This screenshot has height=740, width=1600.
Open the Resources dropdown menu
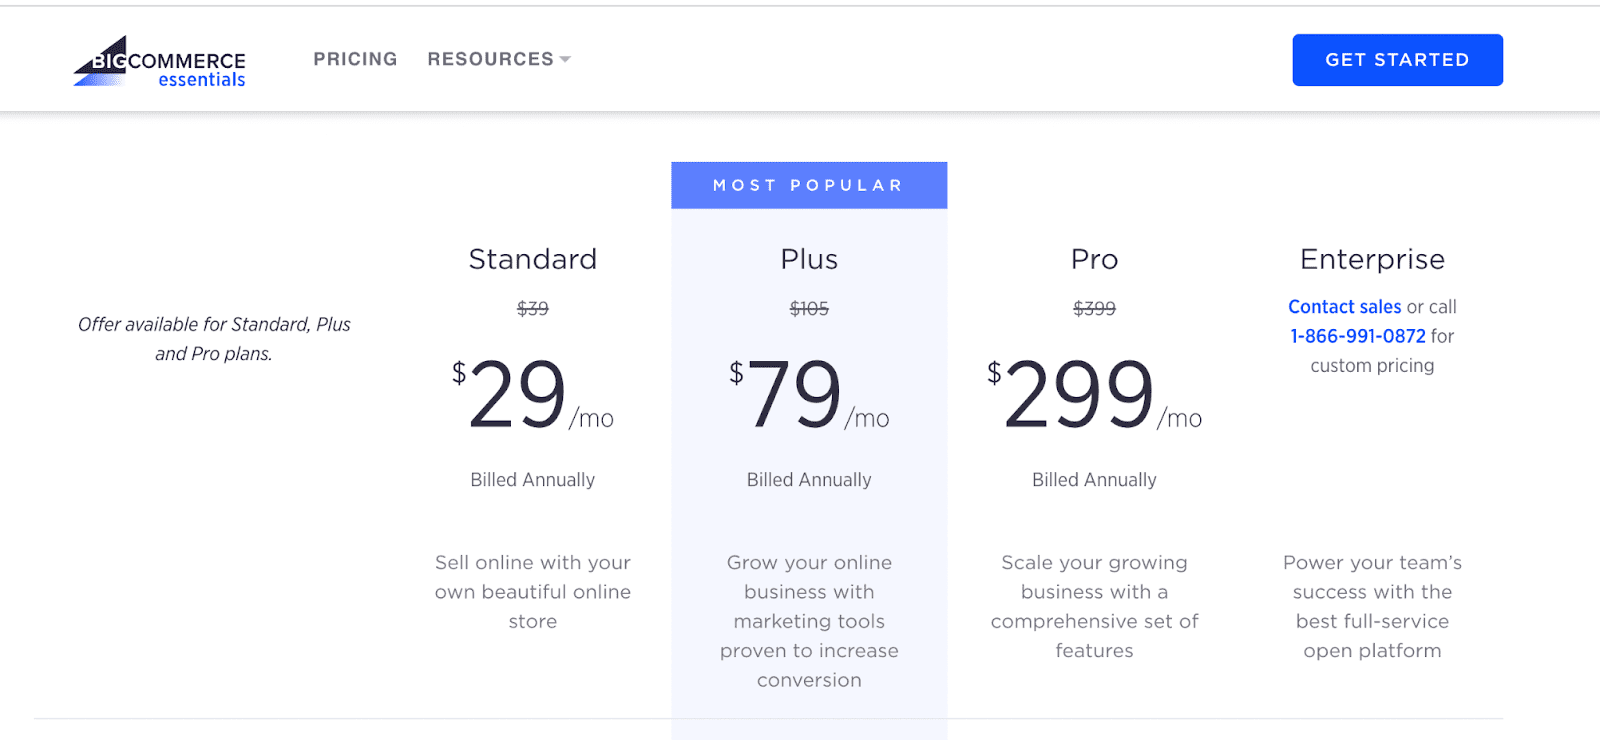tap(490, 59)
